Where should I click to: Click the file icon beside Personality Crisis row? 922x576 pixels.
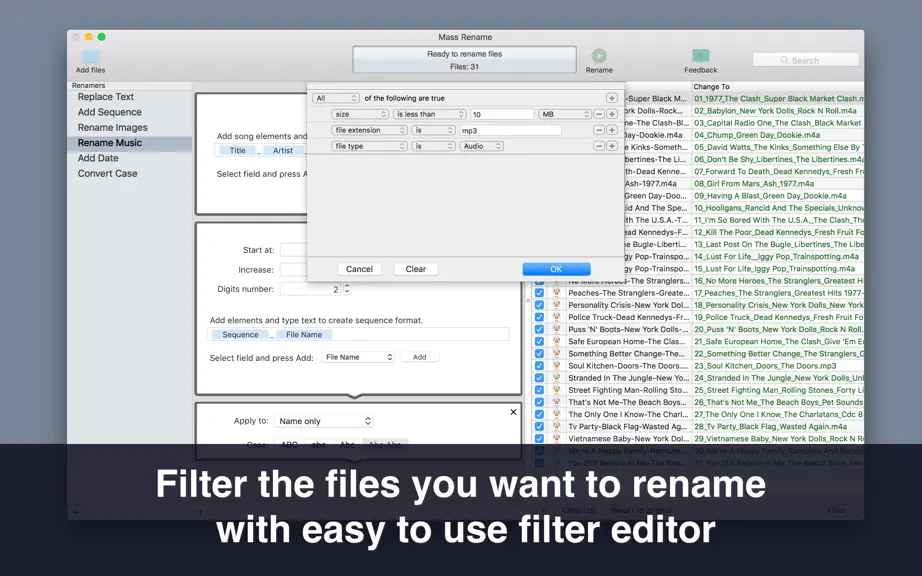(x=556, y=305)
